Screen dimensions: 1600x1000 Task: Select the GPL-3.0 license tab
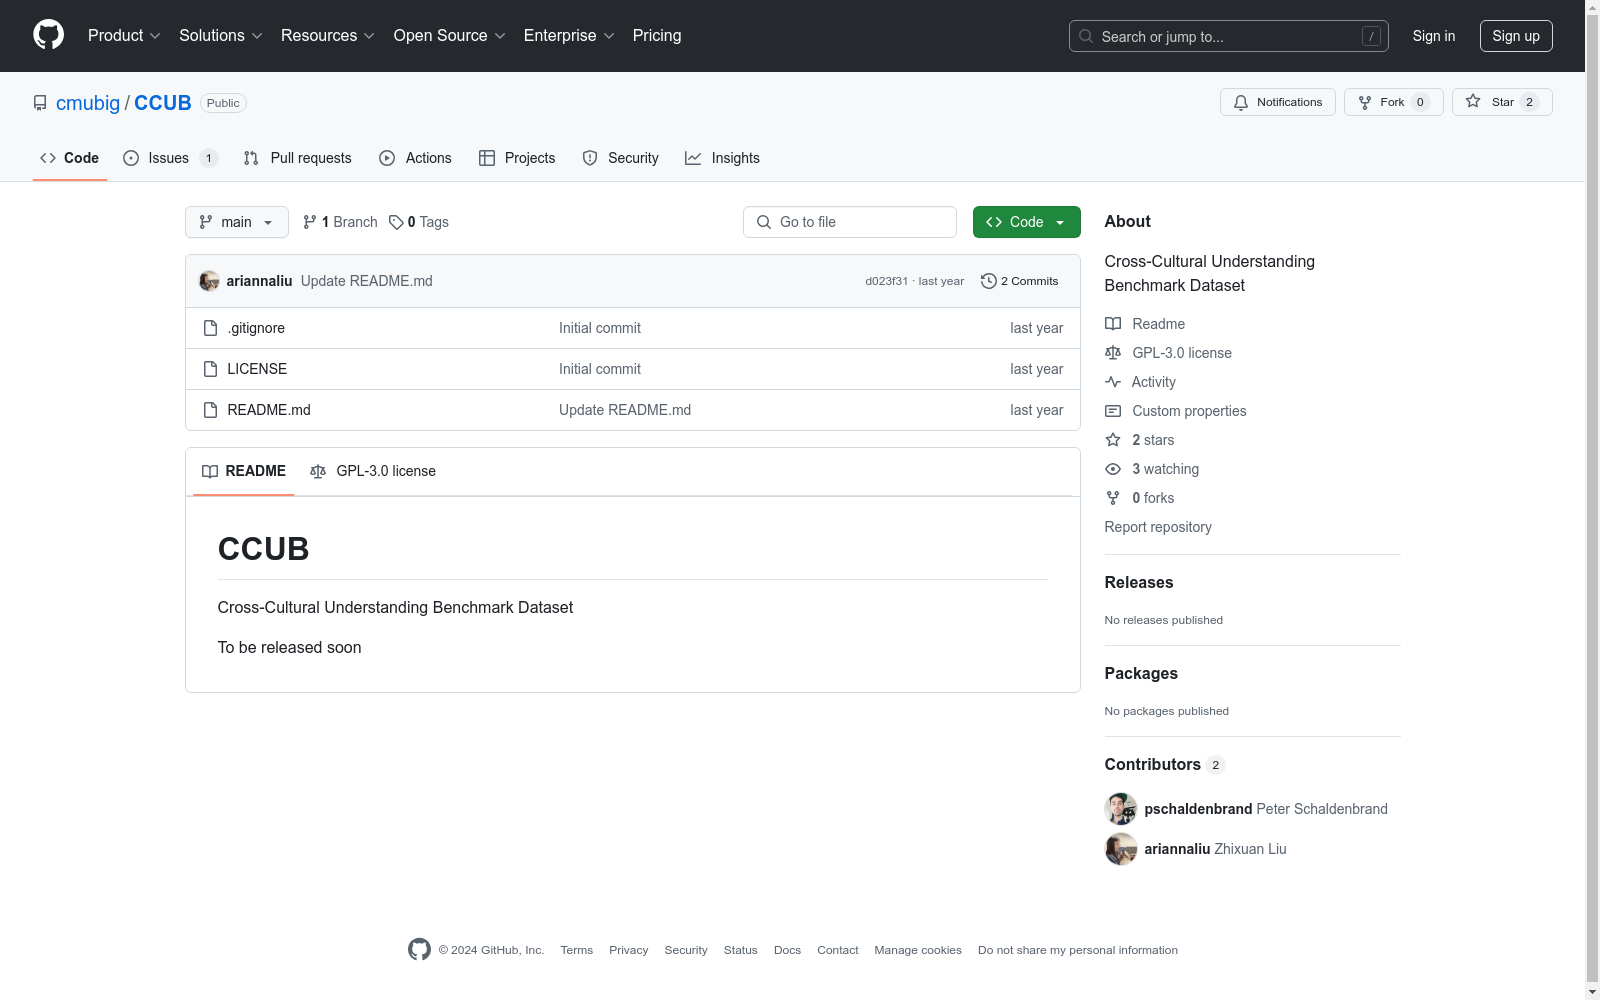click(x=373, y=471)
